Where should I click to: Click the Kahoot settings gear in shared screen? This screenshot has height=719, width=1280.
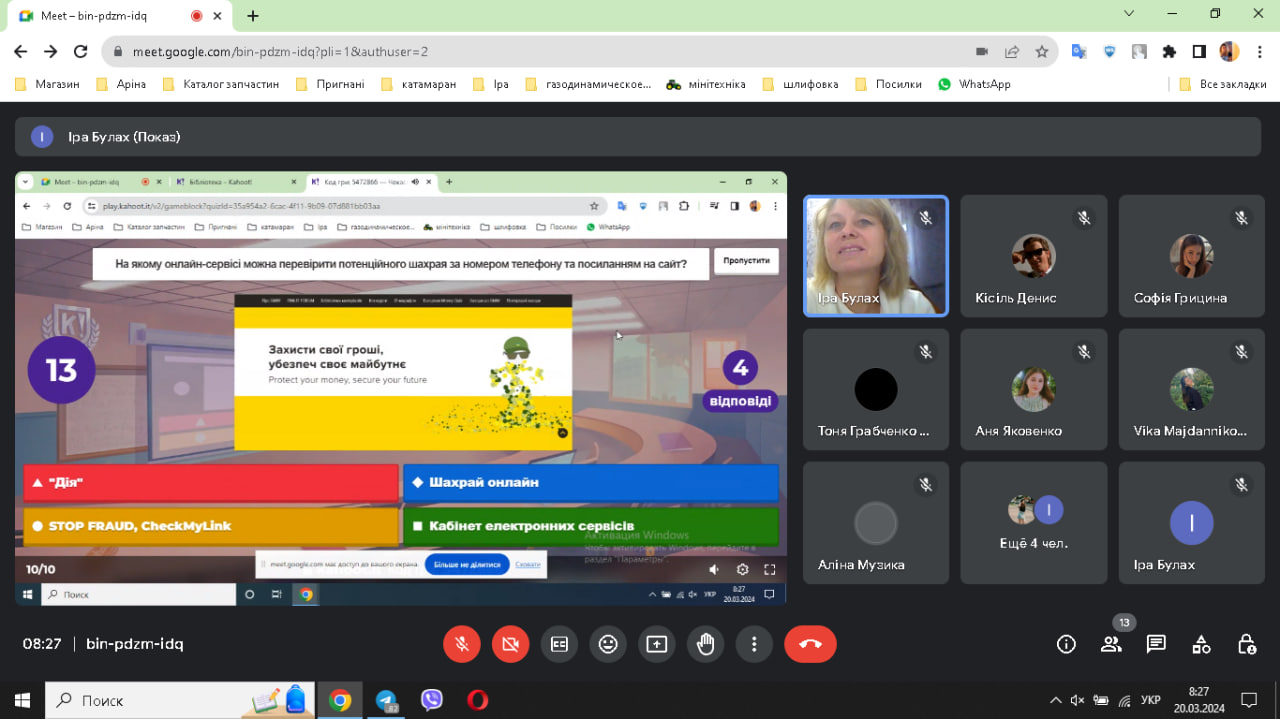pos(742,569)
